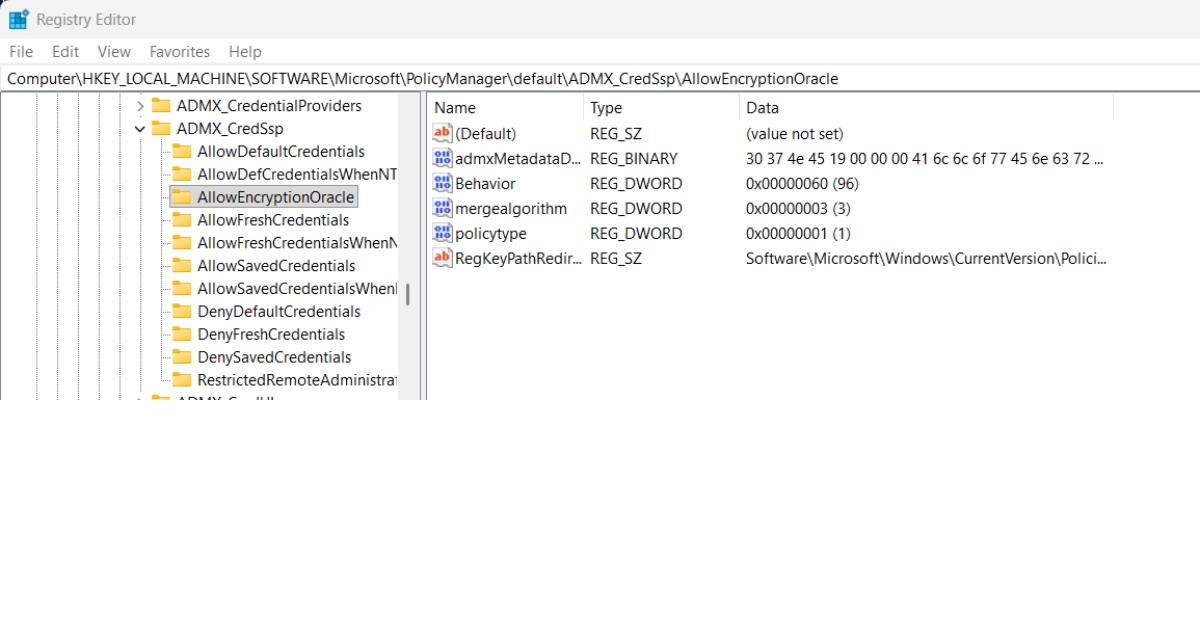Select the DenySavedCredentials key
This screenshot has height=630, width=1200.
point(274,357)
